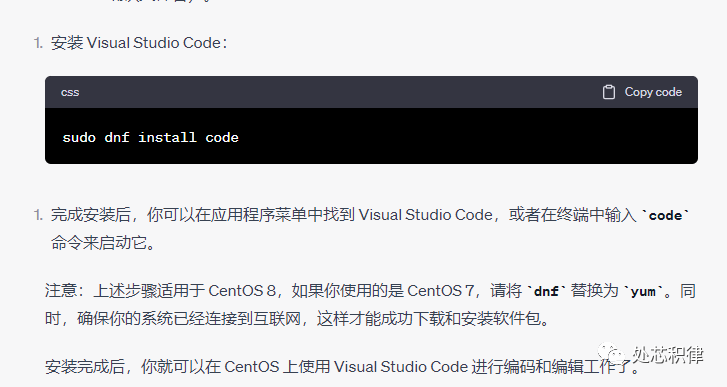Click the Copy code button label
The image size is (727, 387).
pos(653,92)
